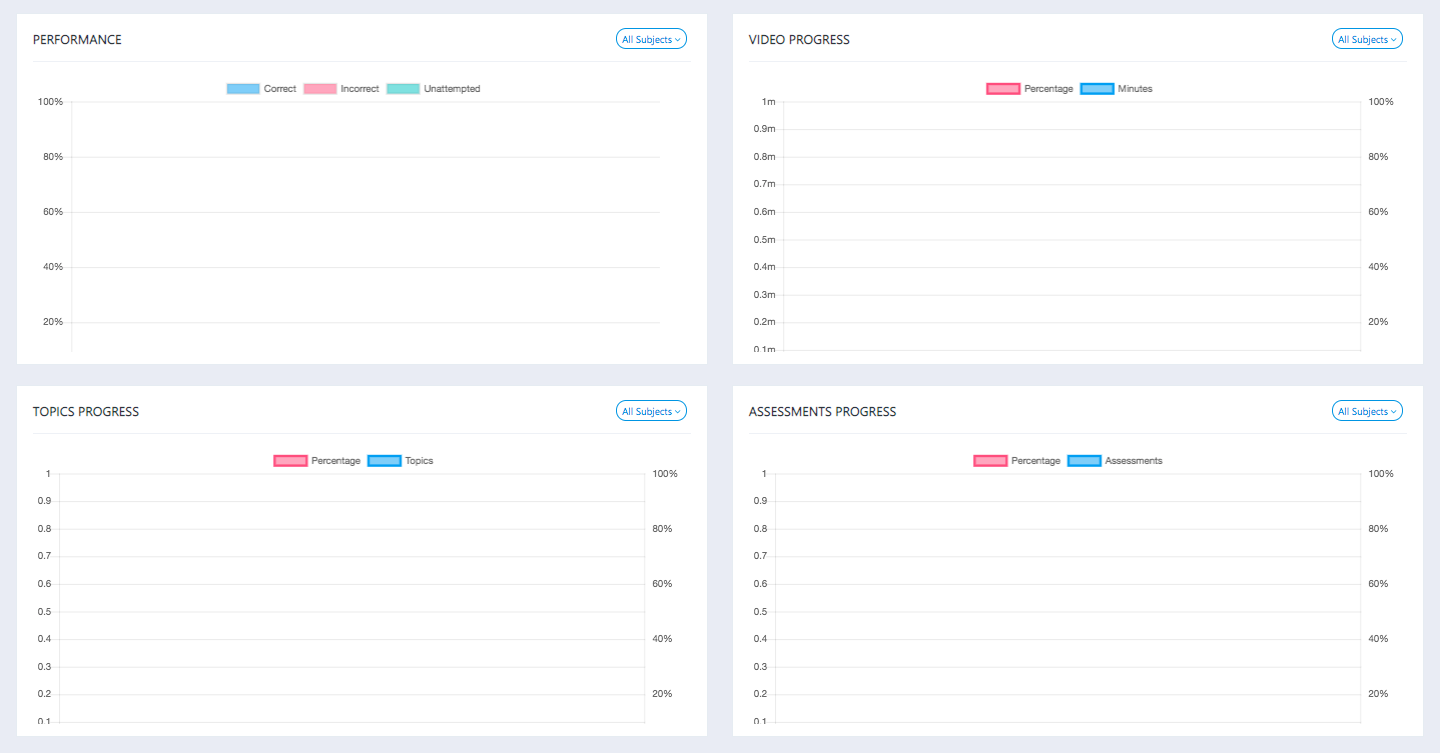The width and height of the screenshot is (1440, 753).
Task: Open All Subjects dropdown in Assessments Progress panel
Action: click(x=1367, y=411)
